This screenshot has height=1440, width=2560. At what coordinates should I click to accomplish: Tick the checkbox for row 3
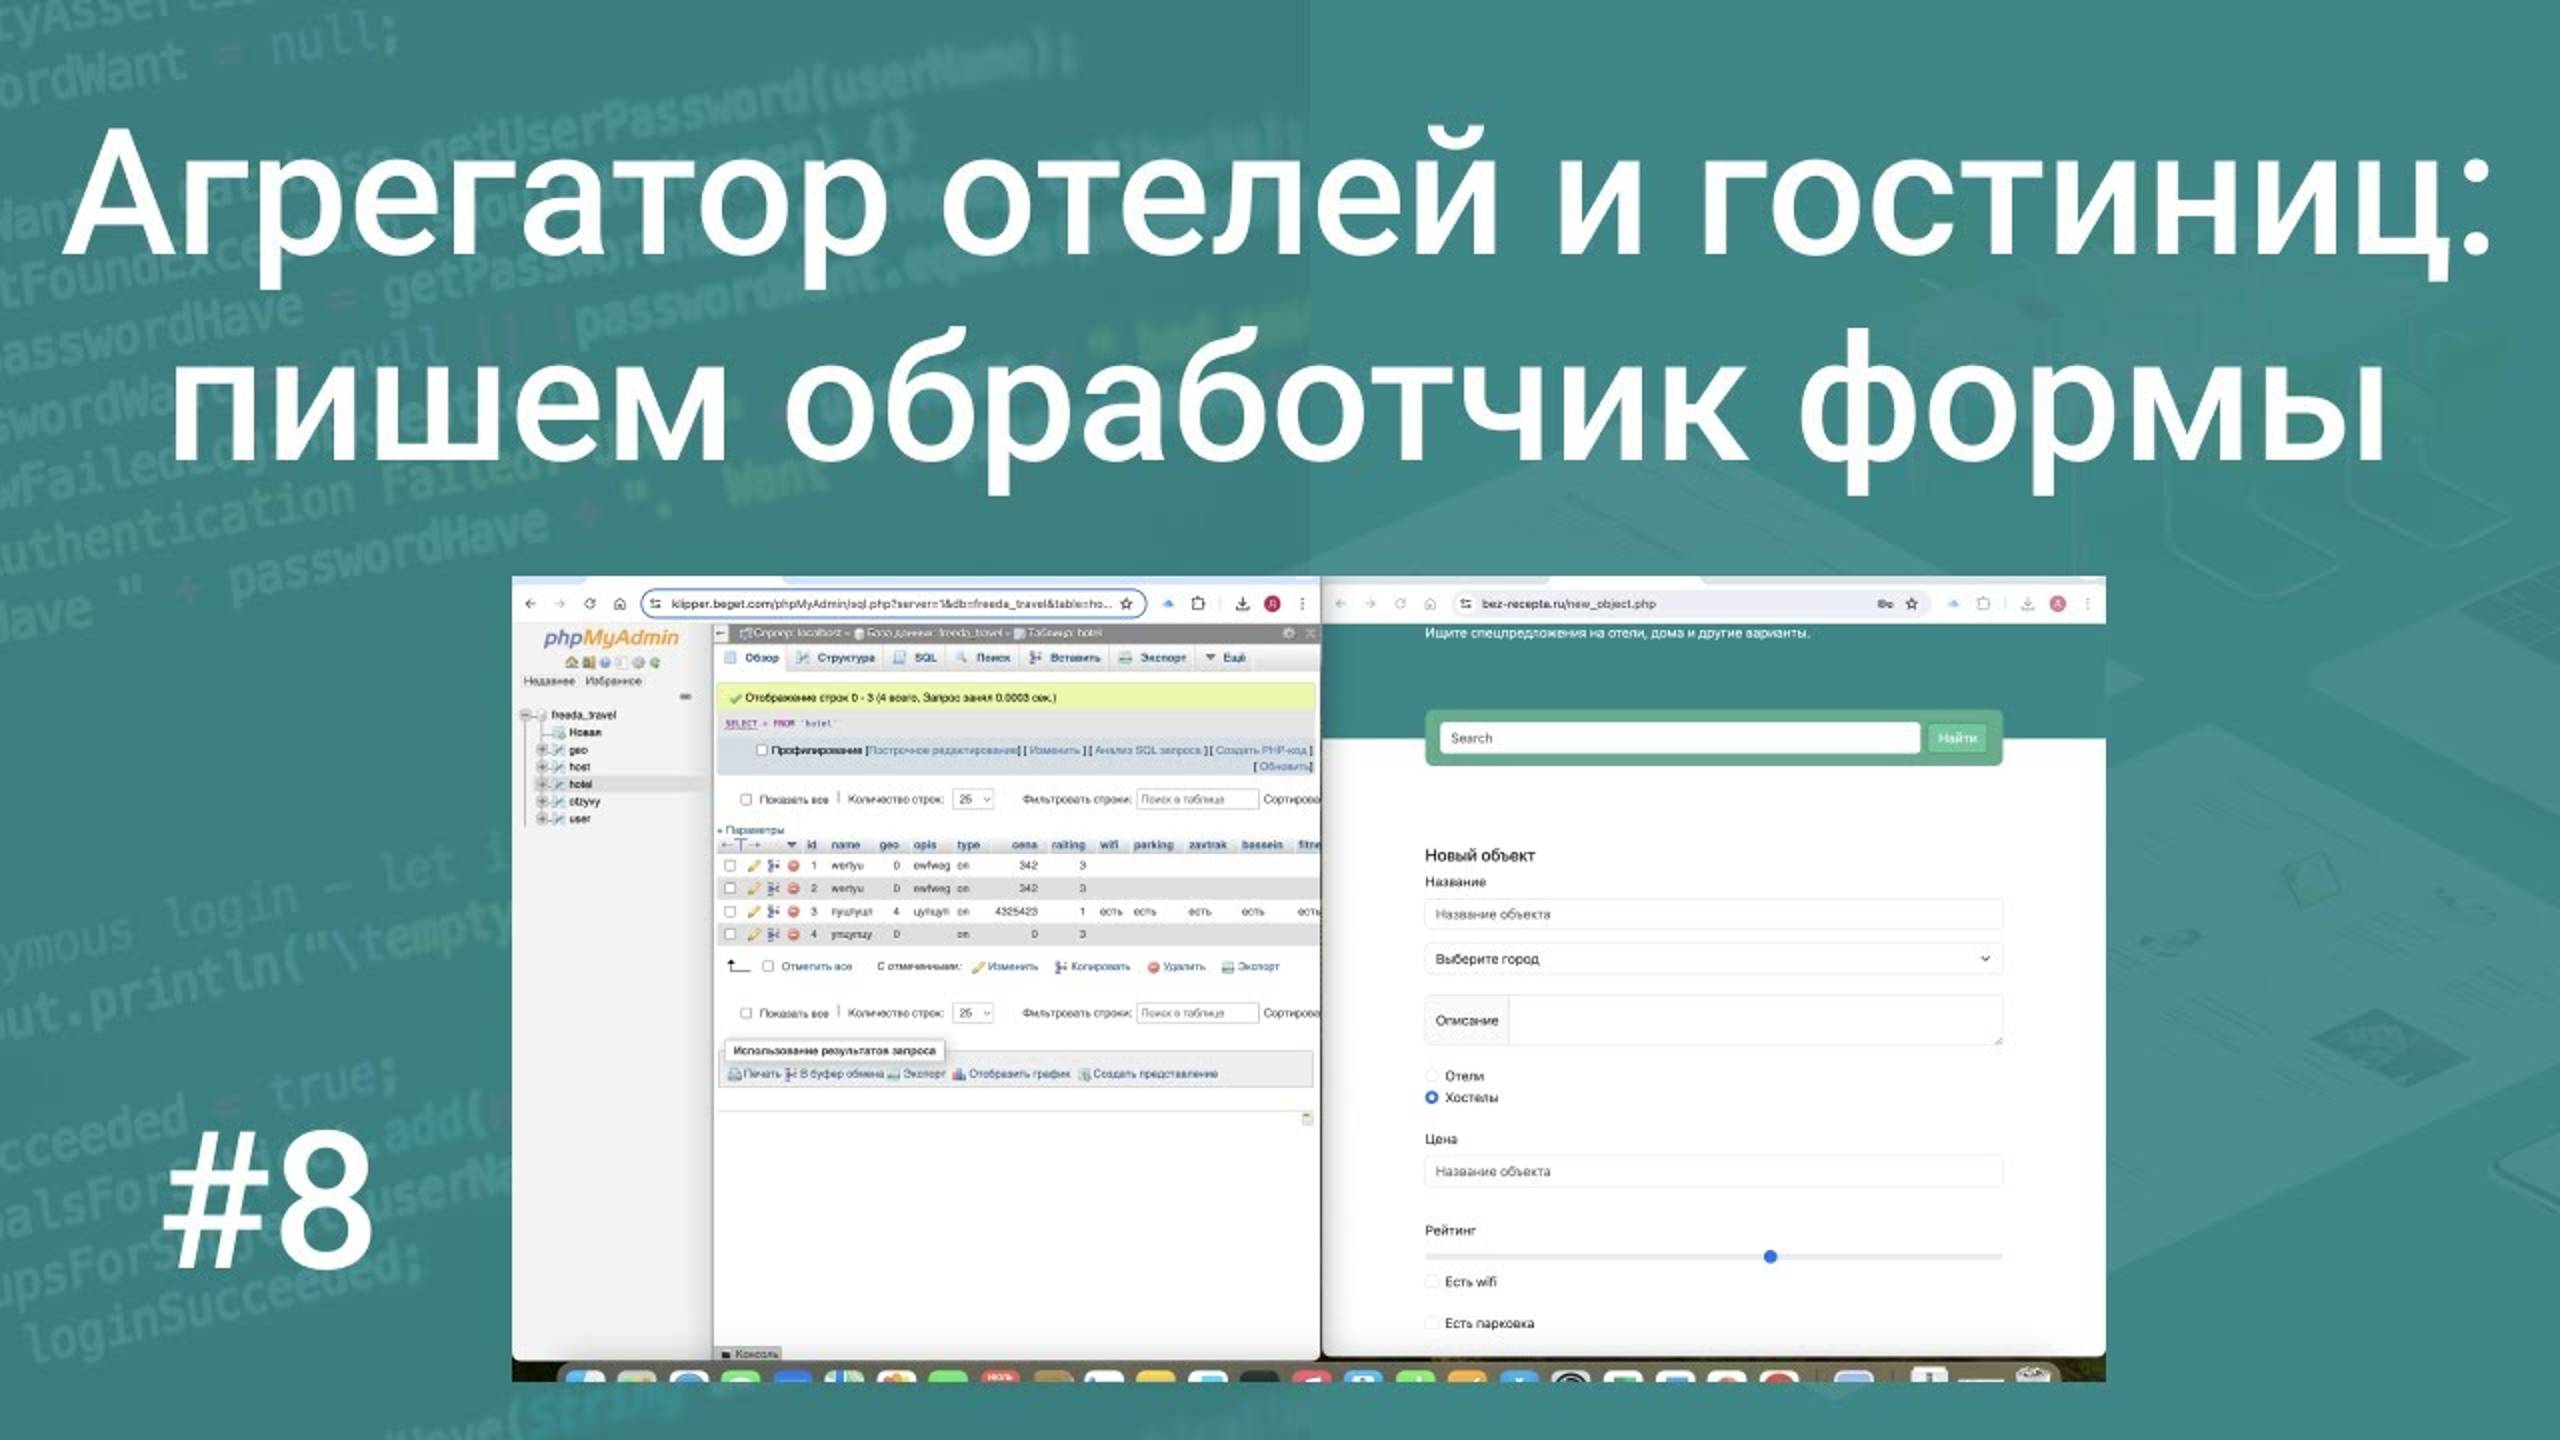729,912
